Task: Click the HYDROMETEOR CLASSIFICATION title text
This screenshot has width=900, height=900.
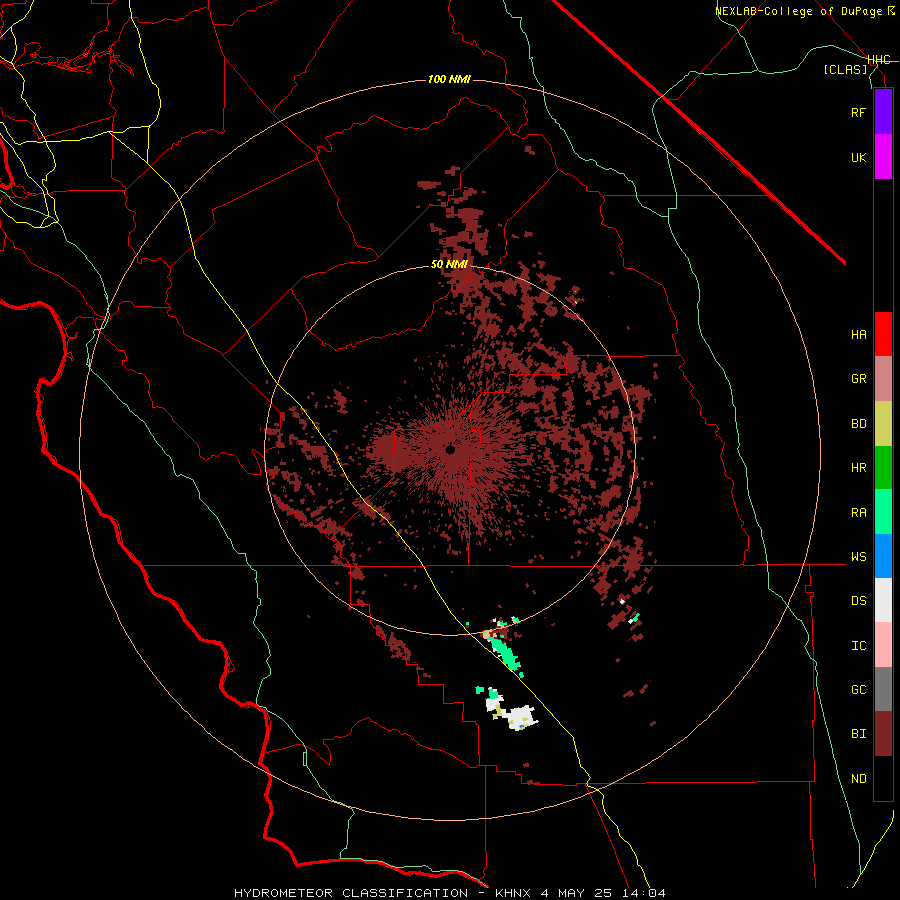Action: click(x=351, y=893)
